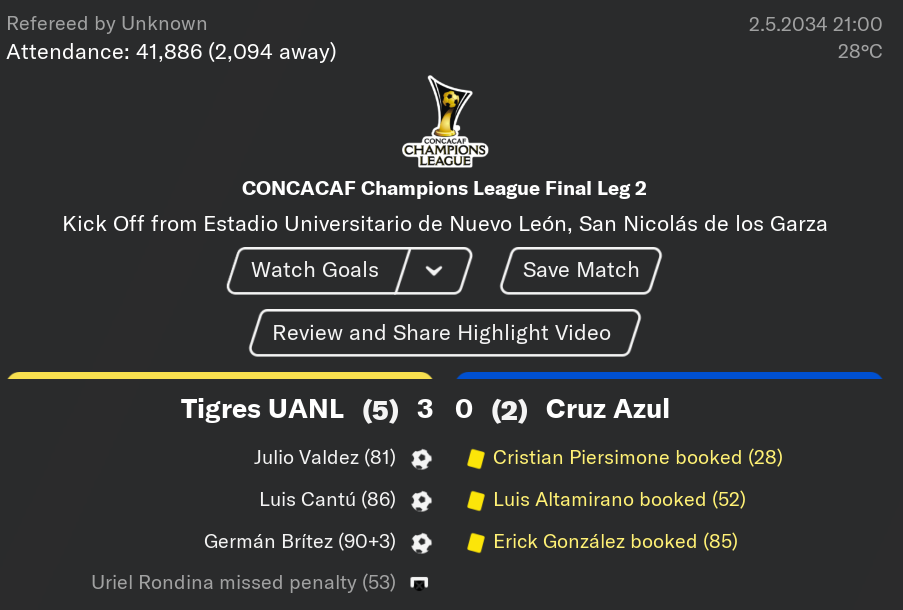
Task: Expand the Watch Goals dropdown arrow
Action: click(x=434, y=271)
